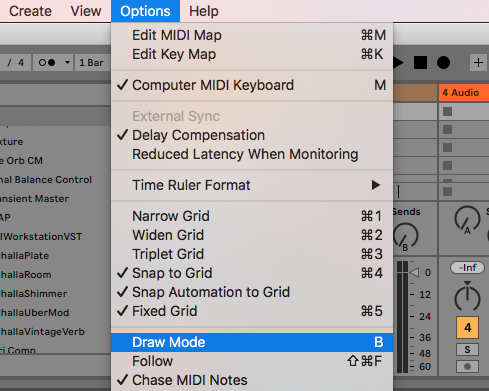Open the Help menu
489x391 pixels.
[x=204, y=11]
